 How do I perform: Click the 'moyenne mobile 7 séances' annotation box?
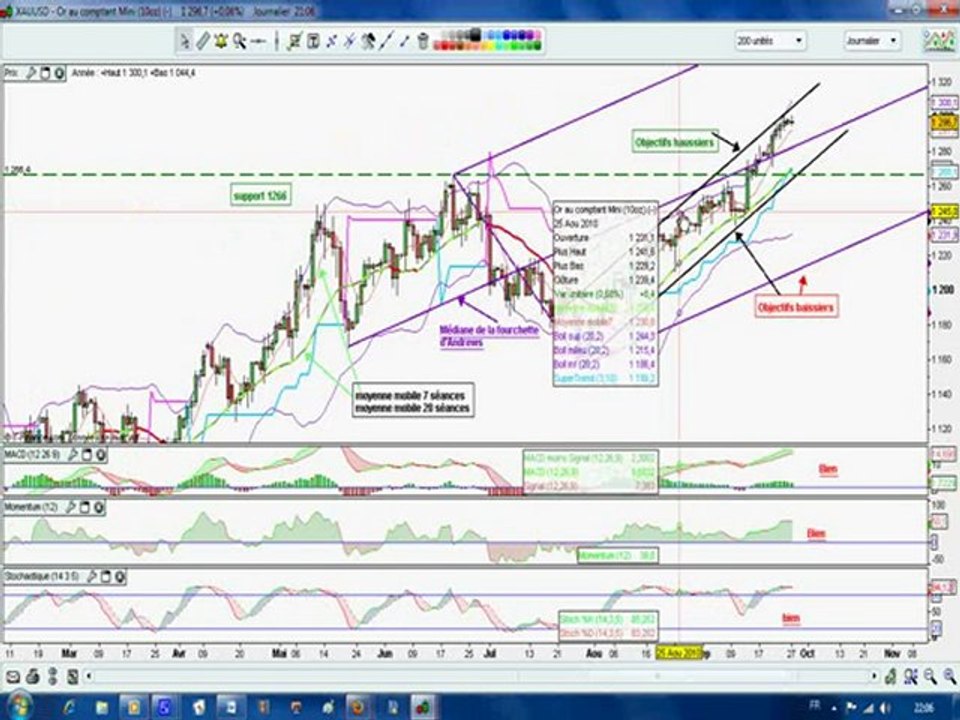(x=413, y=401)
